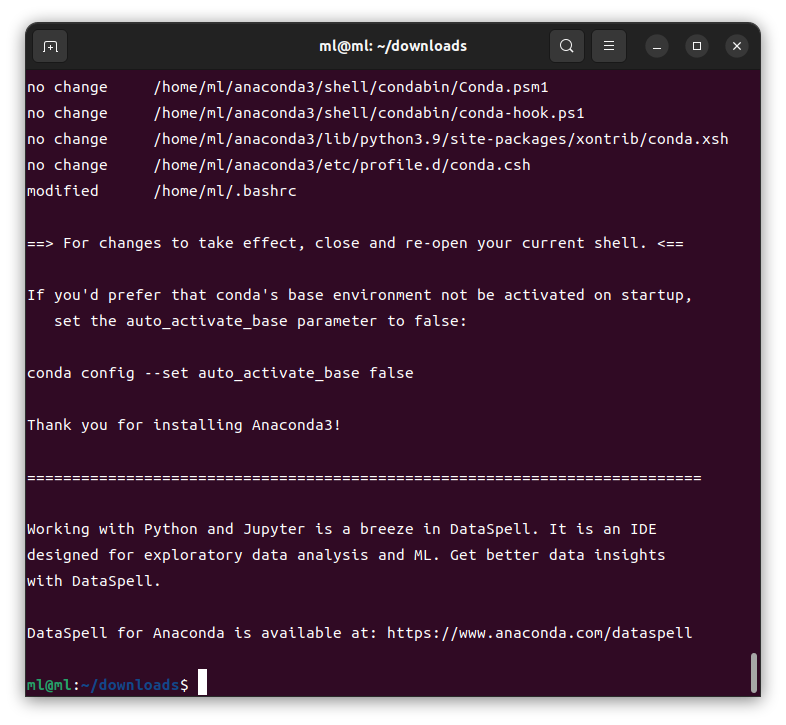Click the 'with DataSpell.' line
The width and height of the screenshot is (786, 725).
[94, 581]
